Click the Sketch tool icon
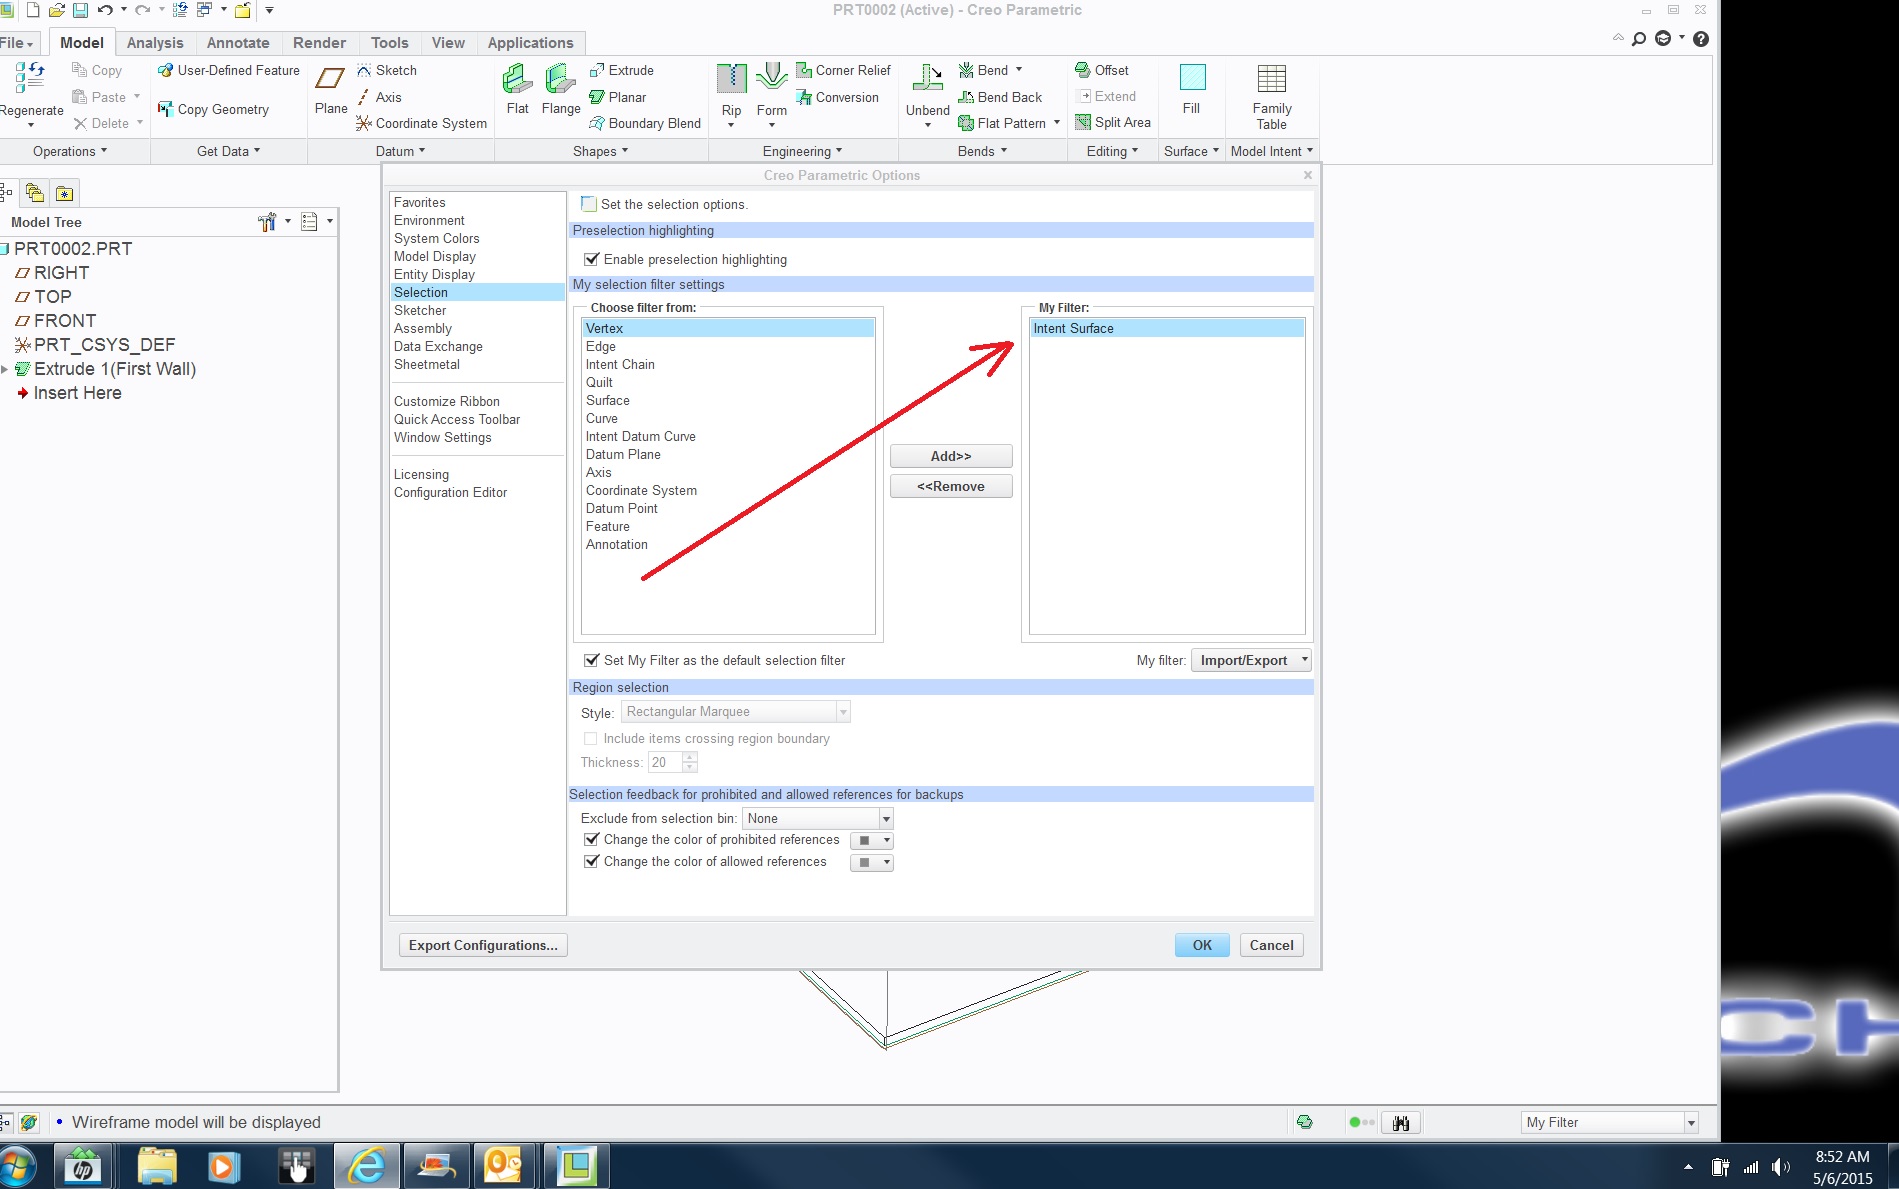1899x1189 pixels. [x=364, y=70]
